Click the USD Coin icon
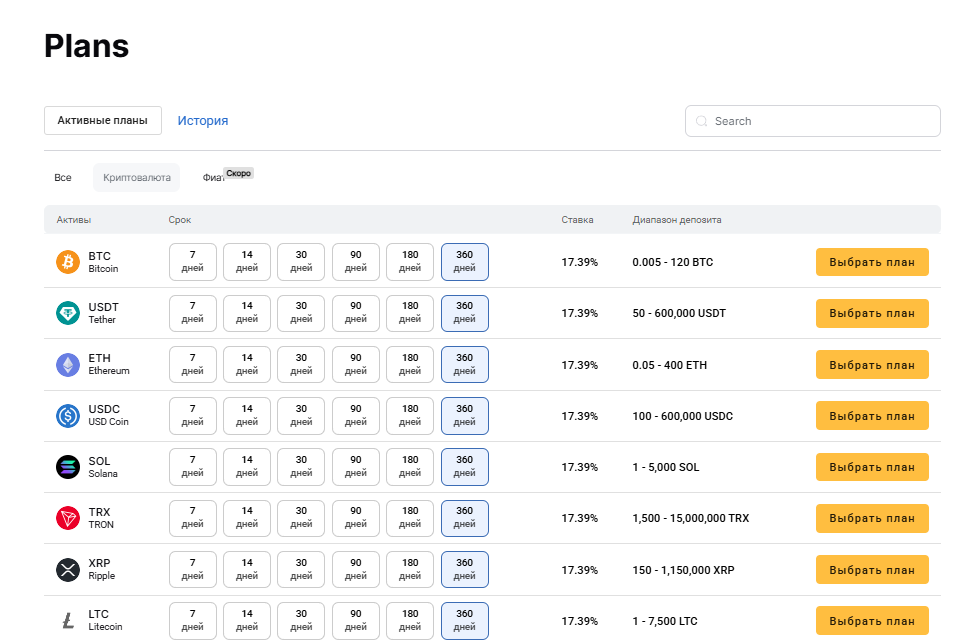Screen dimensions: 961x644 68,415
